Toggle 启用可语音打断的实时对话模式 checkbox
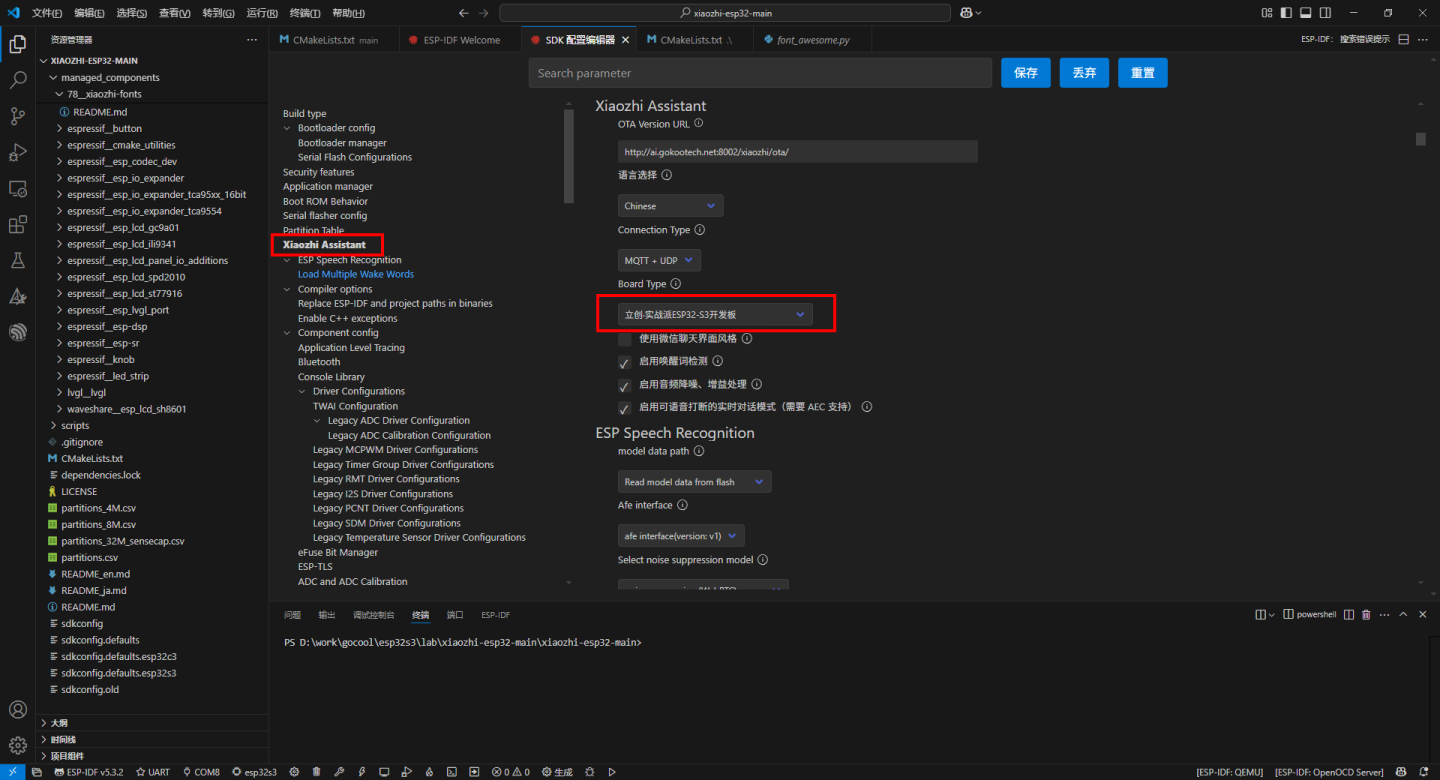Image resolution: width=1440 pixels, height=780 pixels. (625, 407)
